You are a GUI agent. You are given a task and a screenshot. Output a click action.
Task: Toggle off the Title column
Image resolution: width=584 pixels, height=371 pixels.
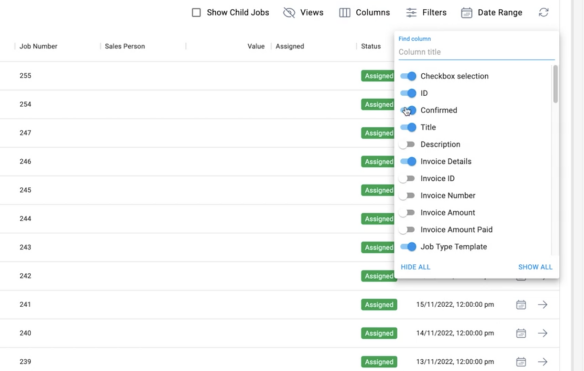[x=408, y=127]
